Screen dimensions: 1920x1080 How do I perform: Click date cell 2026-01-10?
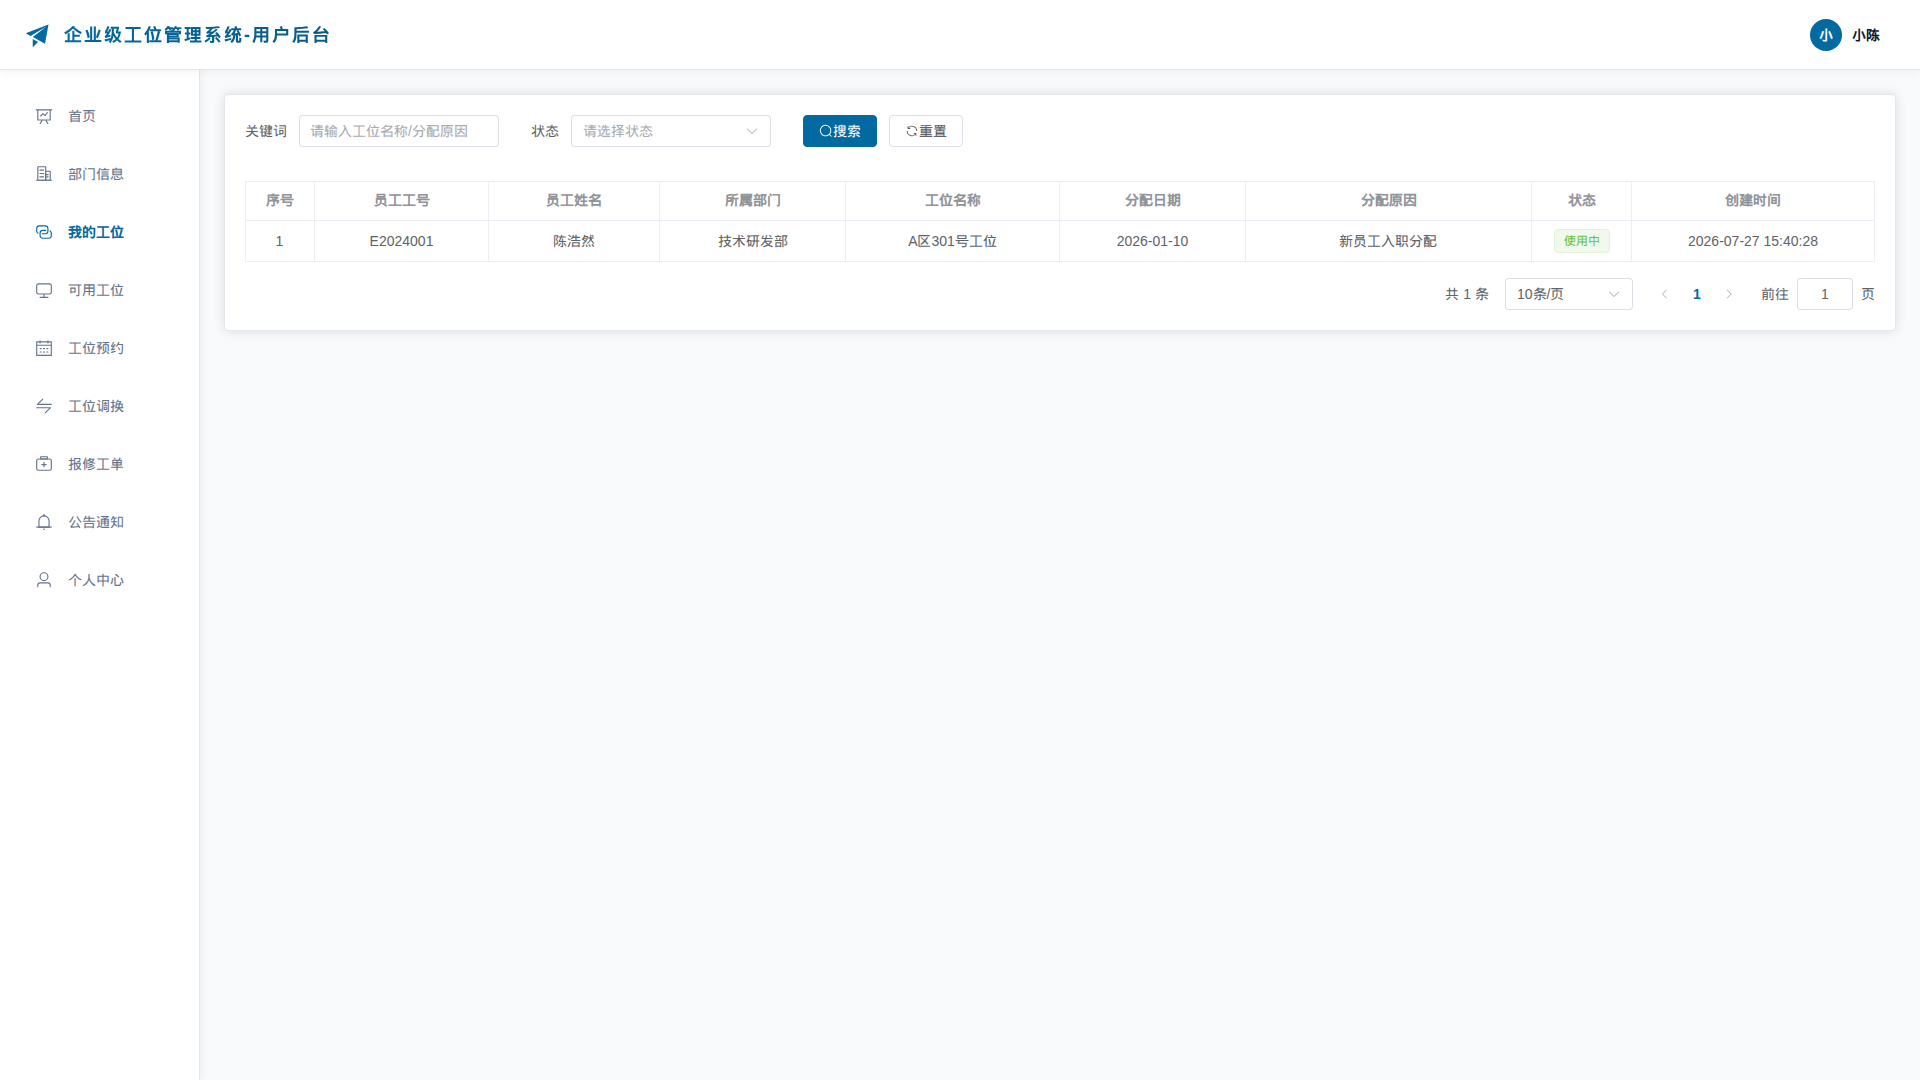(x=1152, y=241)
